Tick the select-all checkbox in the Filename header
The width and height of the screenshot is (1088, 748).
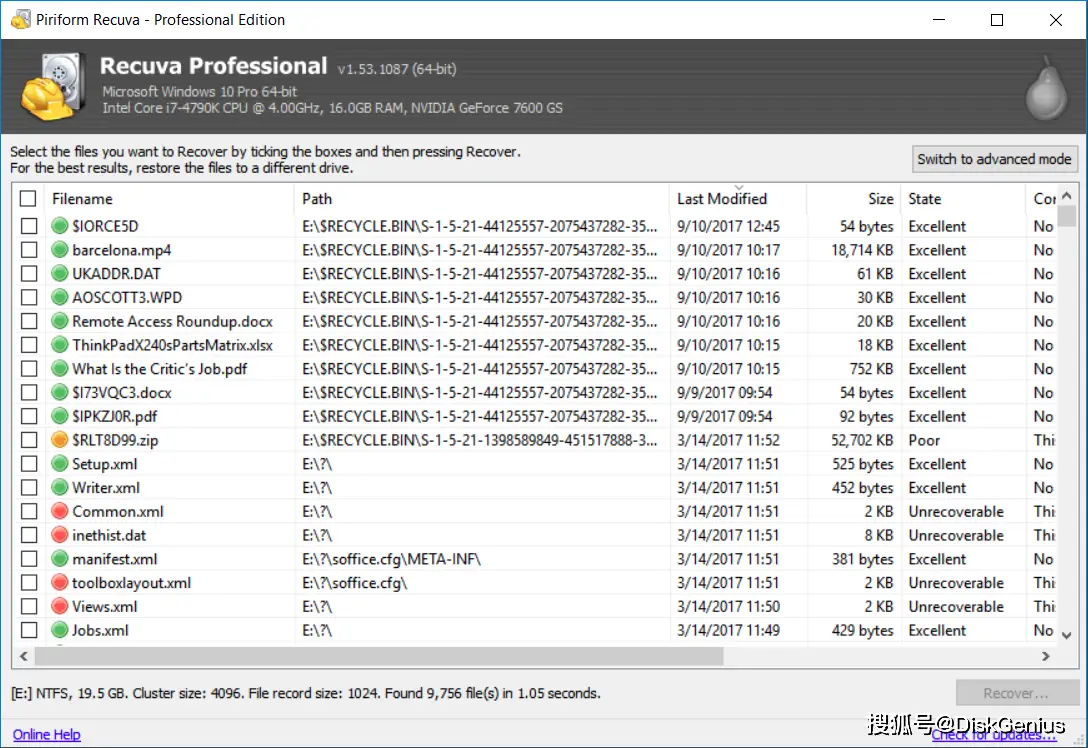[28, 199]
